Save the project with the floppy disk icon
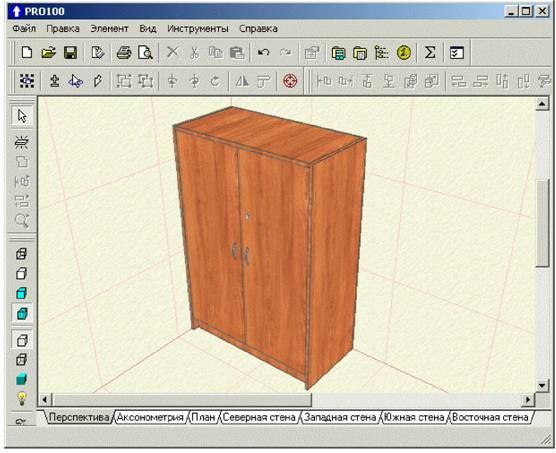Image resolution: width=556 pixels, height=453 pixels. coord(71,53)
